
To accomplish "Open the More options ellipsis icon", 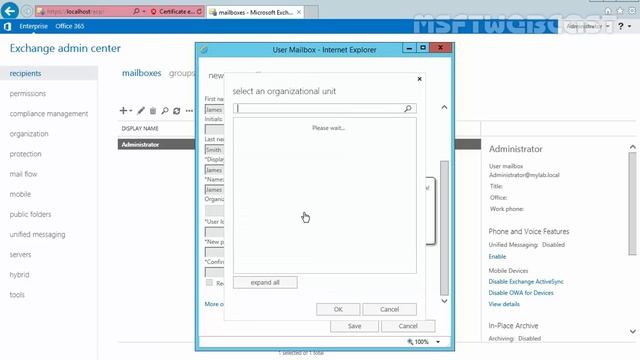I will coord(189,111).
